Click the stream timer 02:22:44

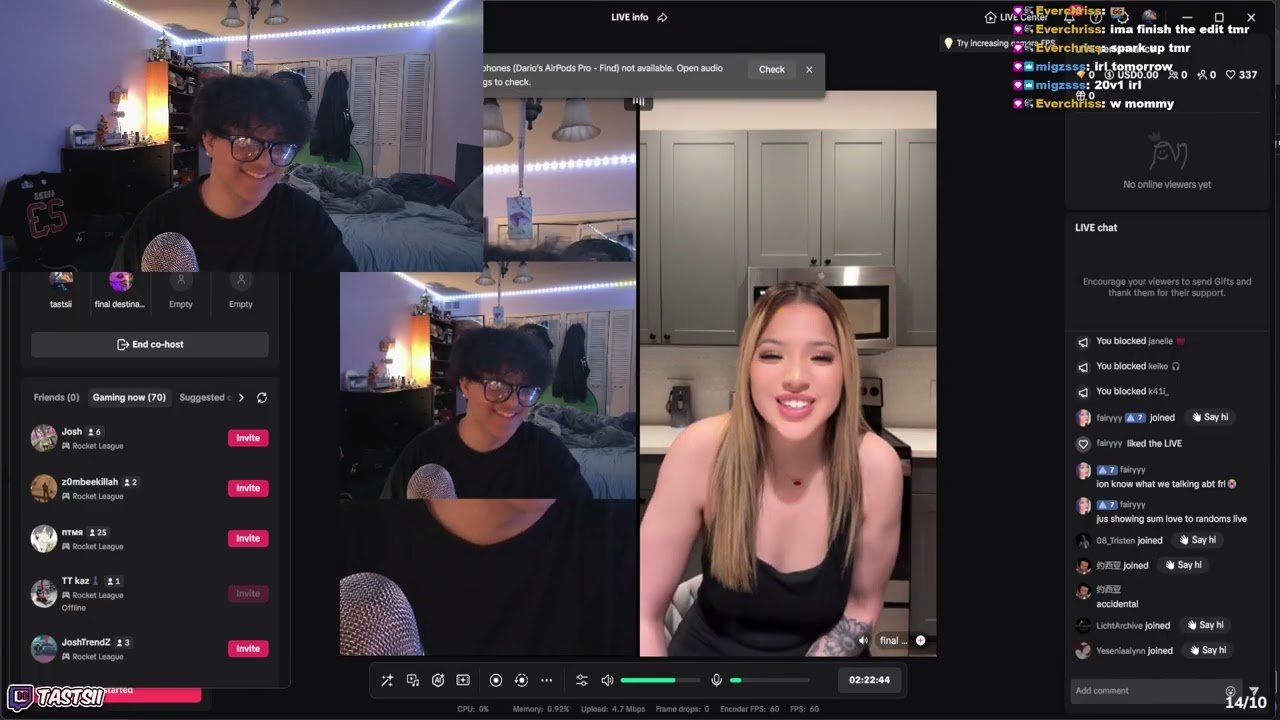[x=869, y=680]
